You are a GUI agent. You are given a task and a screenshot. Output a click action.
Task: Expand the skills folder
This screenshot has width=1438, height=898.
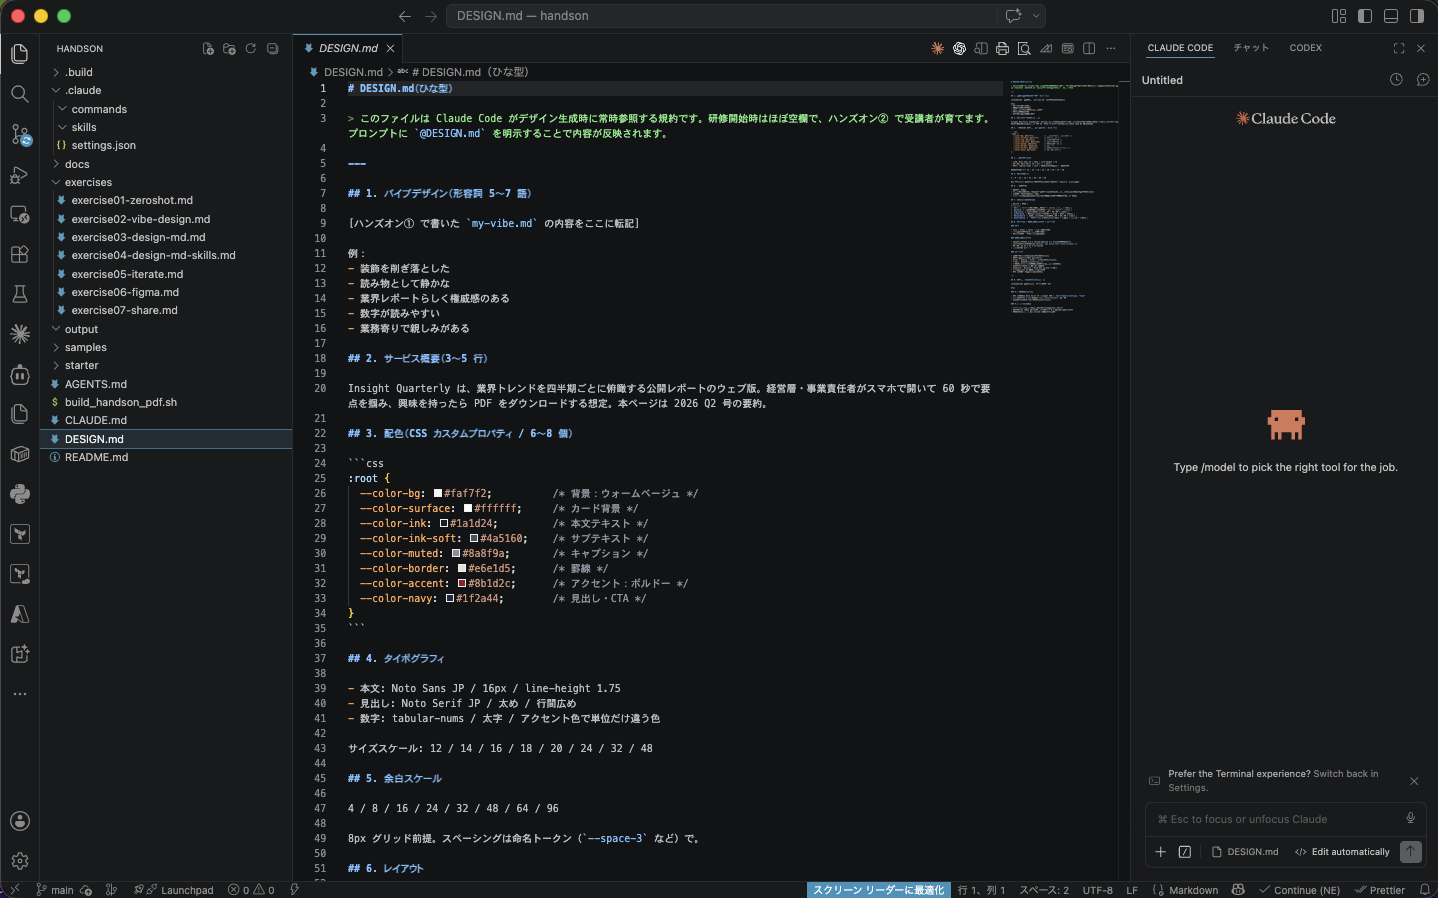[x=166, y=127]
